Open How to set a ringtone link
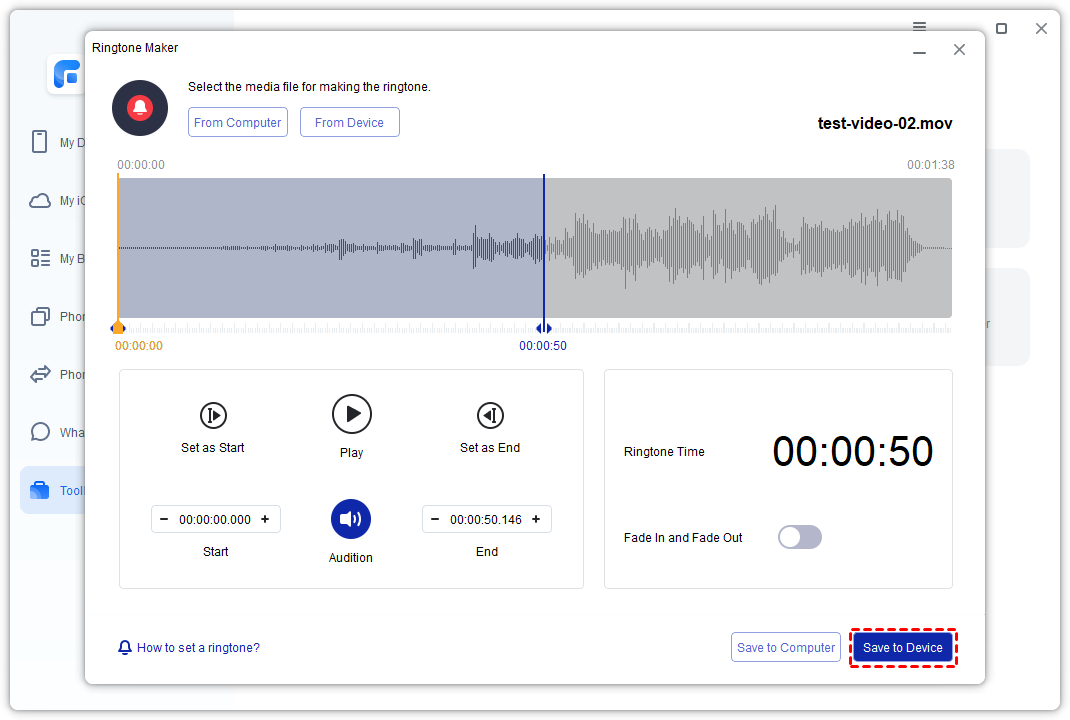 [198, 648]
